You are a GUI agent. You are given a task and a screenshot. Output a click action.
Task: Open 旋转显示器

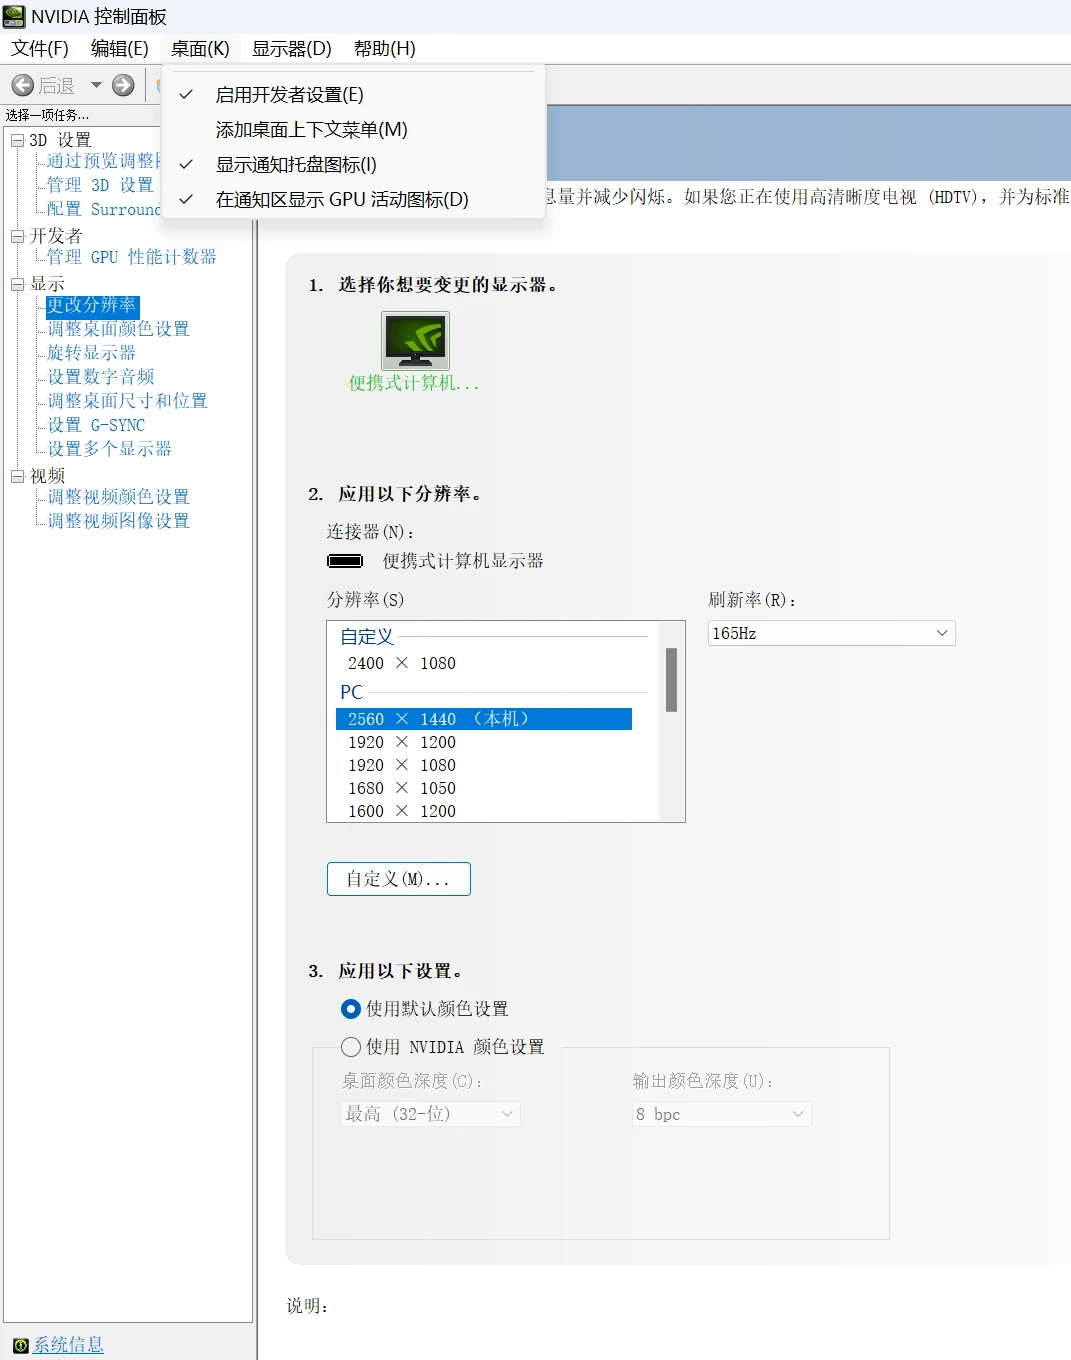[x=91, y=353]
